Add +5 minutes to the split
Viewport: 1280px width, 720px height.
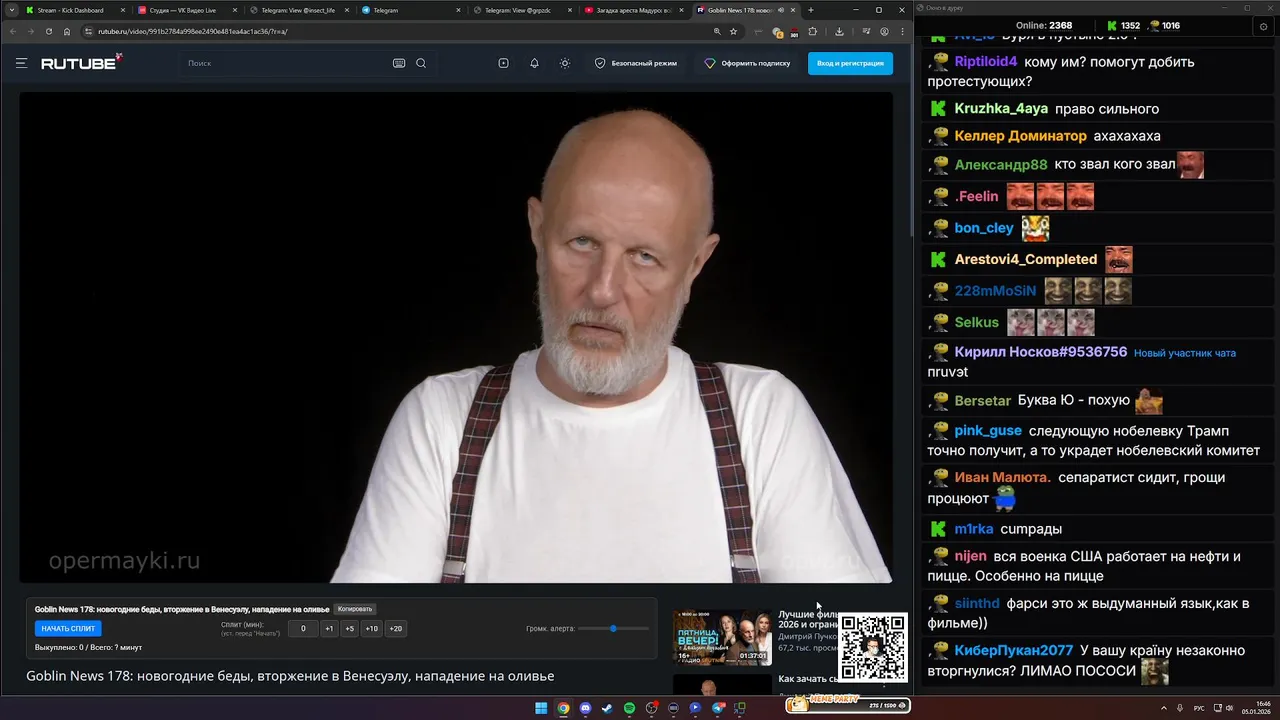[349, 629]
